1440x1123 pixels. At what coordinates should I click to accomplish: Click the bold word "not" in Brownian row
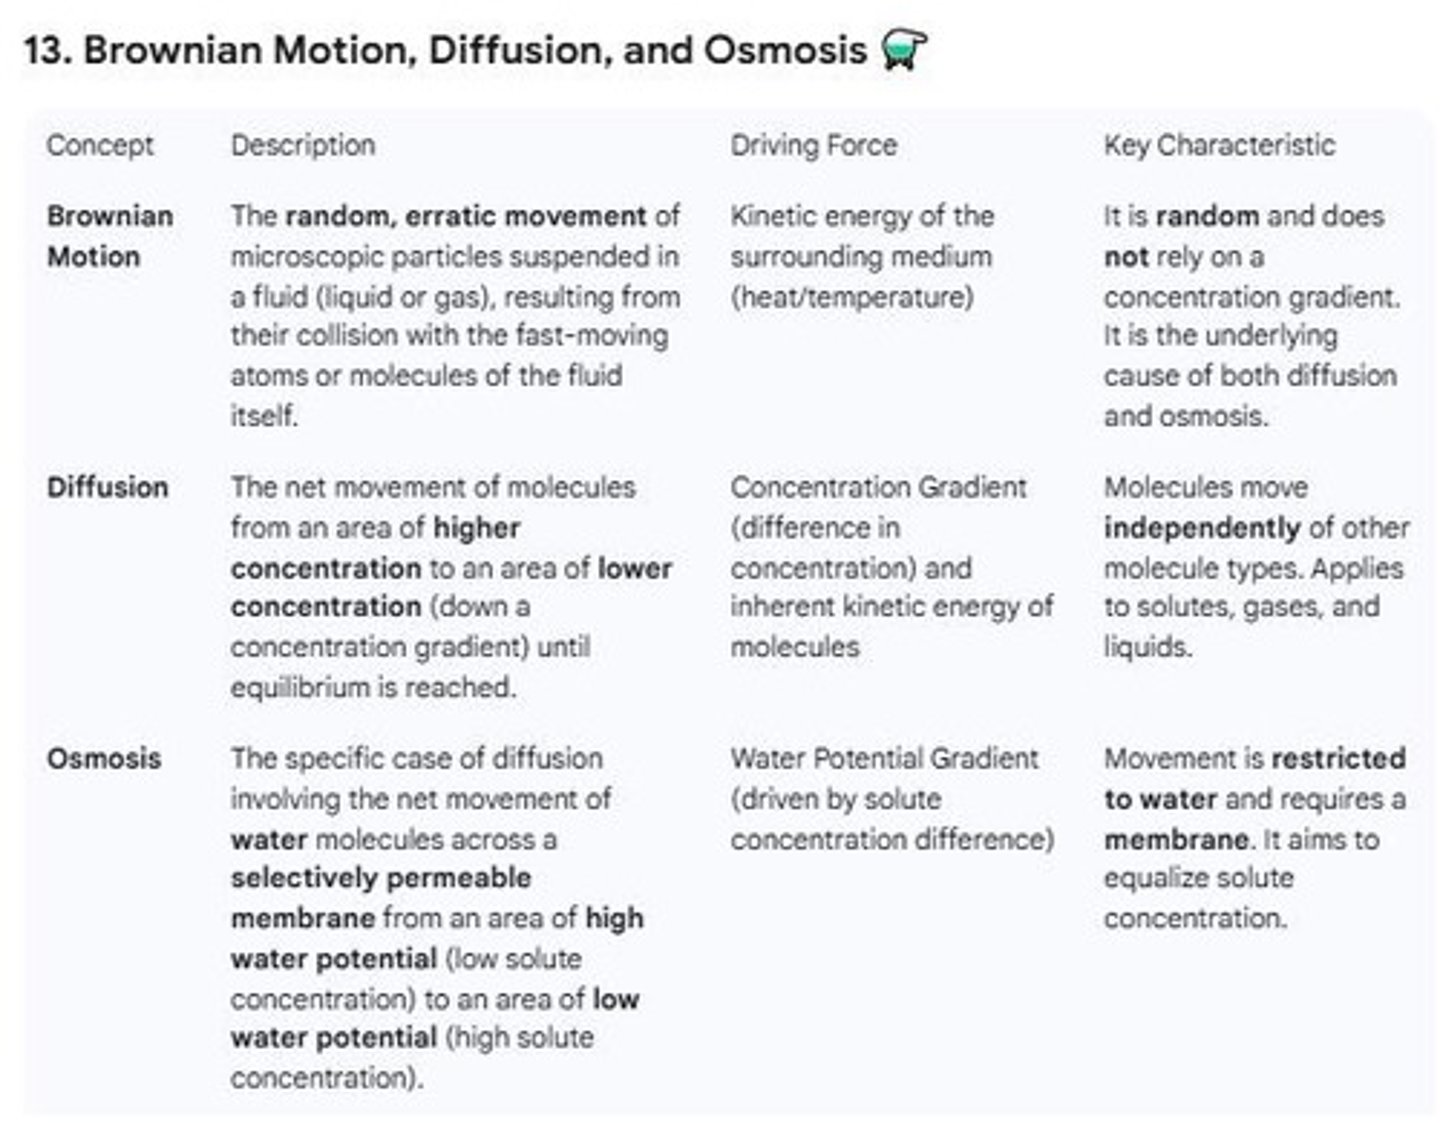coord(1126,257)
